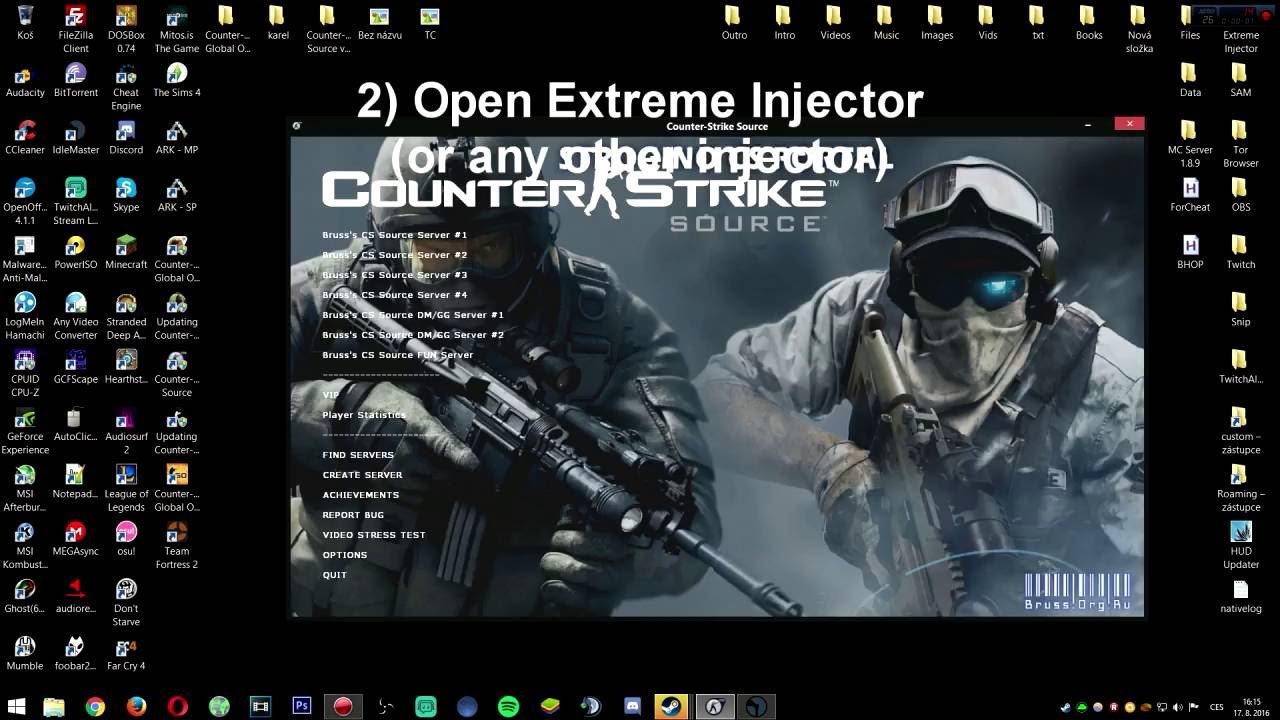Open HUD Updater desktop icon
The width and height of the screenshot is (1280, 720).
click(x=1241, y=544)
